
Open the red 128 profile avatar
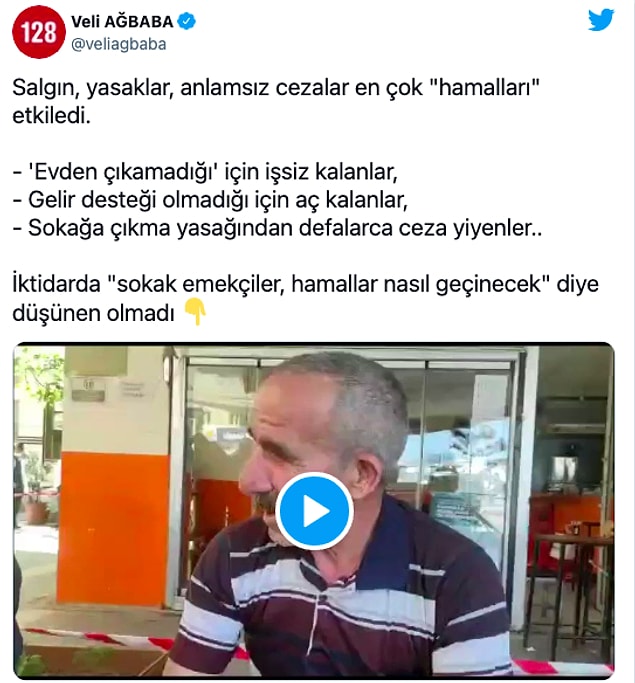click(39, 32)
